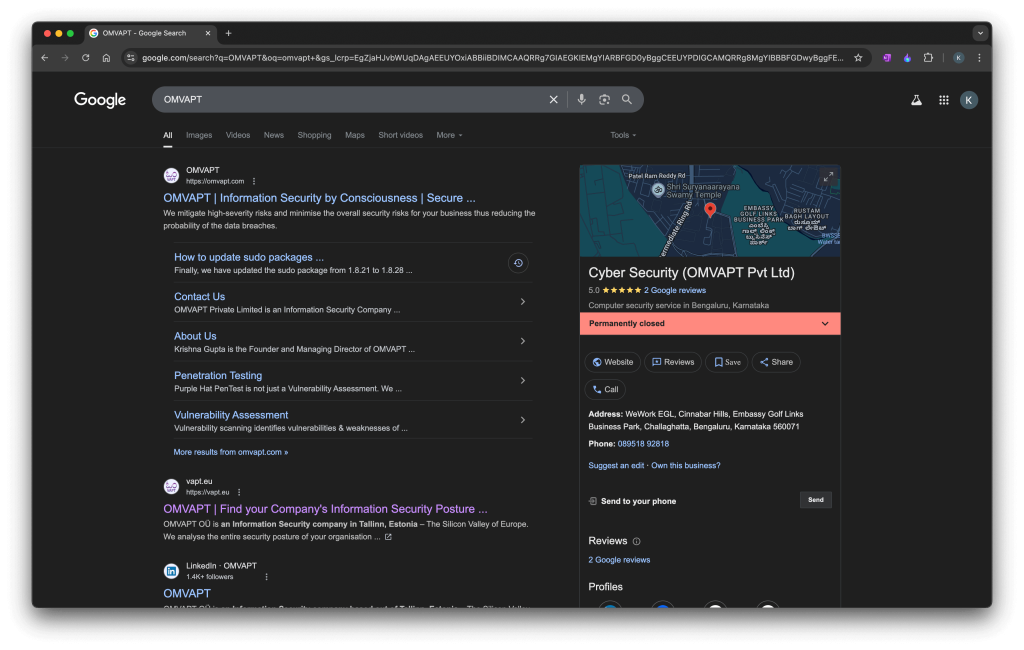Expand the Contact Us sitelink arrow
1024x650 pixels.
(x=522, y=302)
